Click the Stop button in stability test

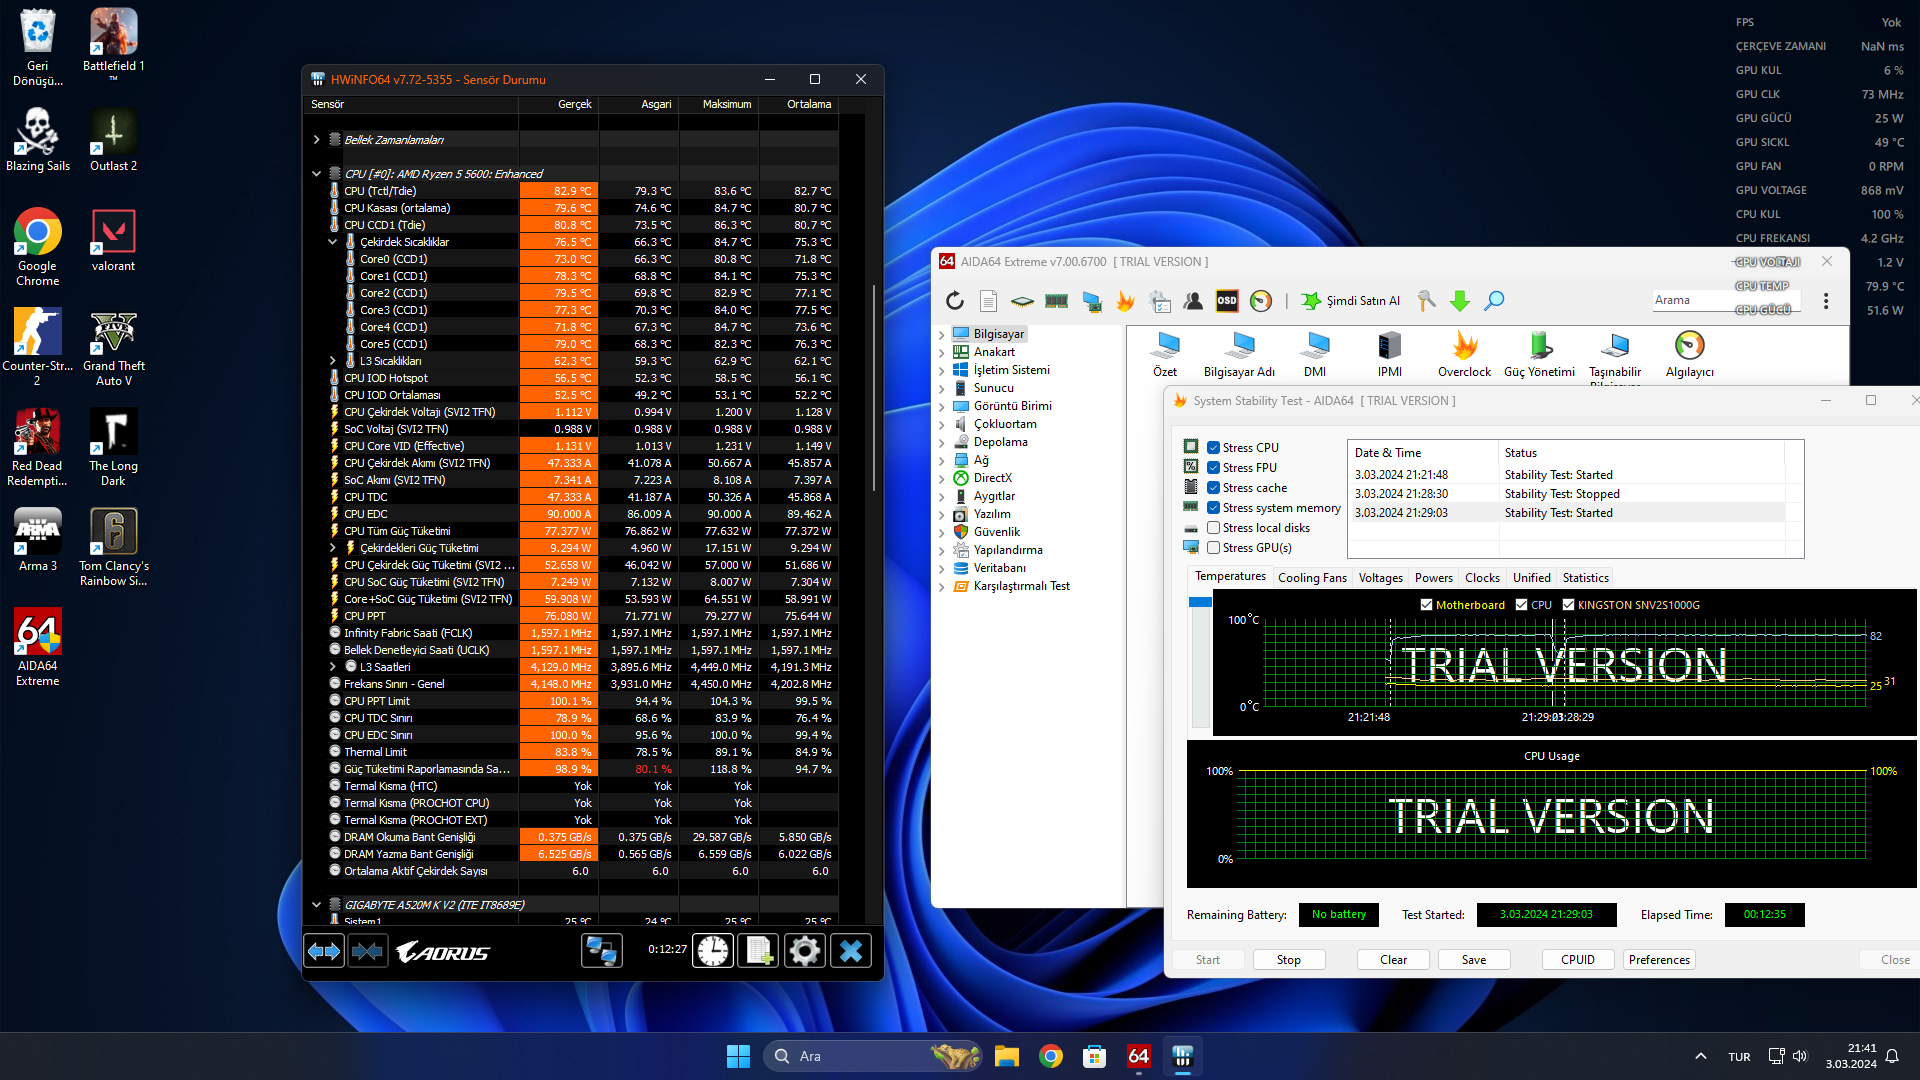coord(1288,960)
